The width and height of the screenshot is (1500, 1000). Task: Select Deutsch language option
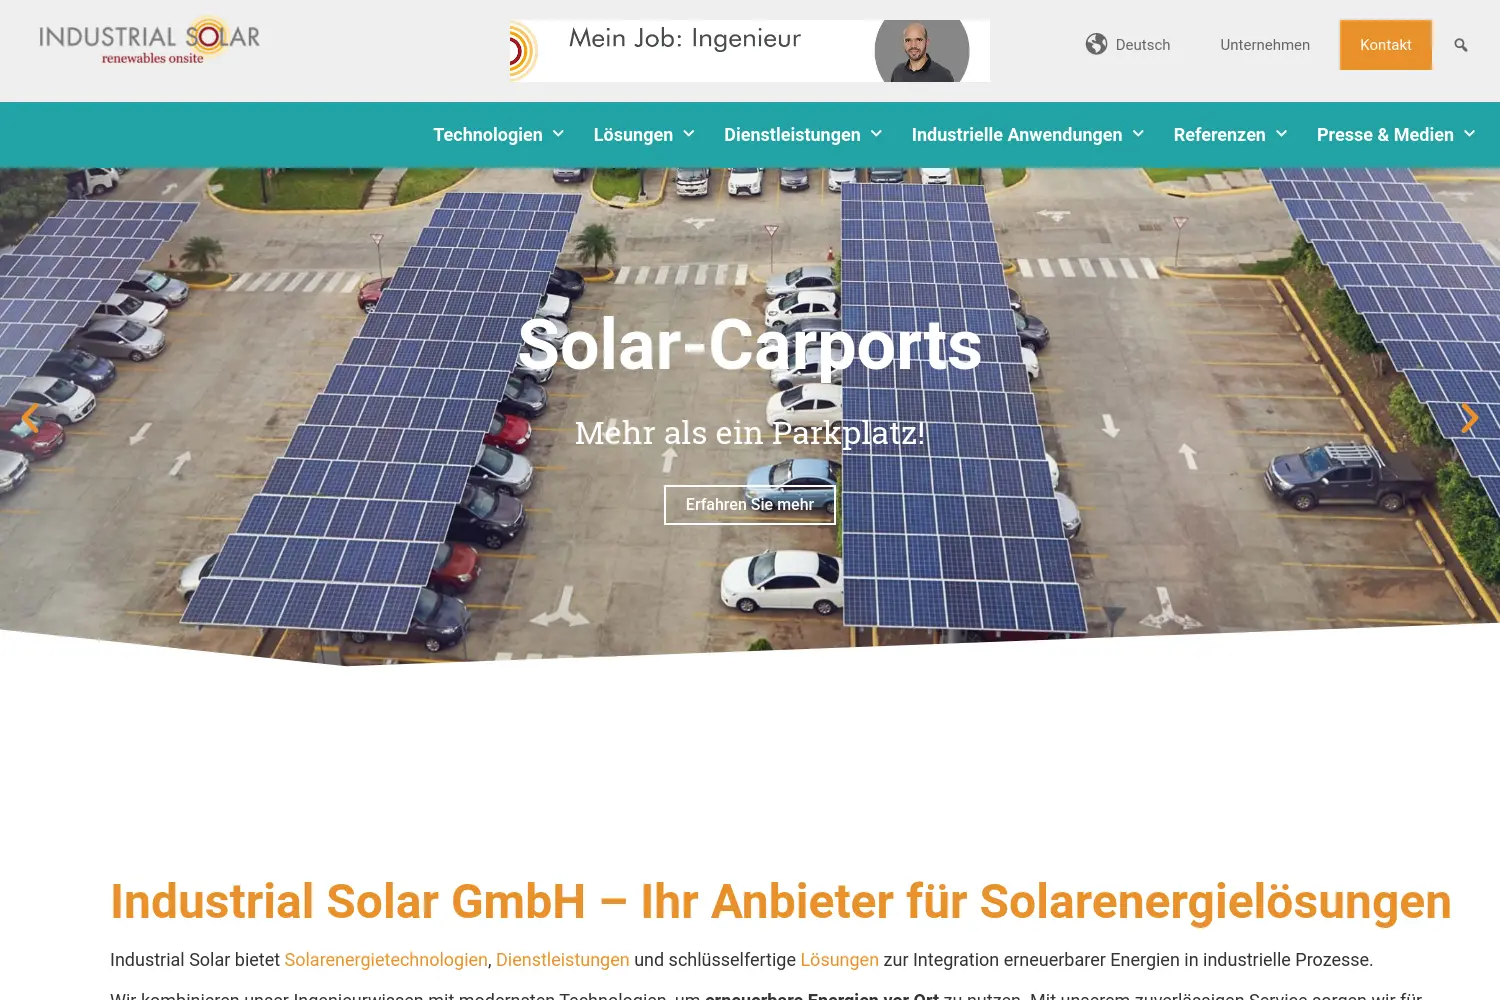(1143, 45)
